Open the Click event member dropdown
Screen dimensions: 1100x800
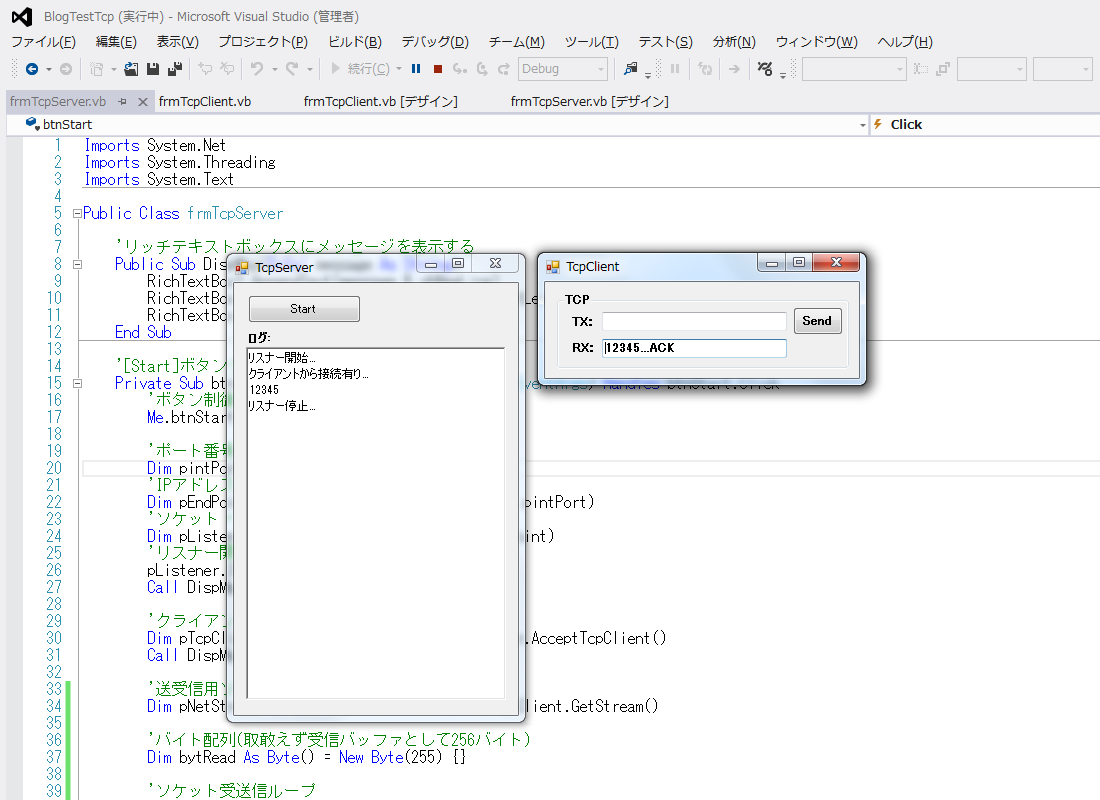[985, 124]
